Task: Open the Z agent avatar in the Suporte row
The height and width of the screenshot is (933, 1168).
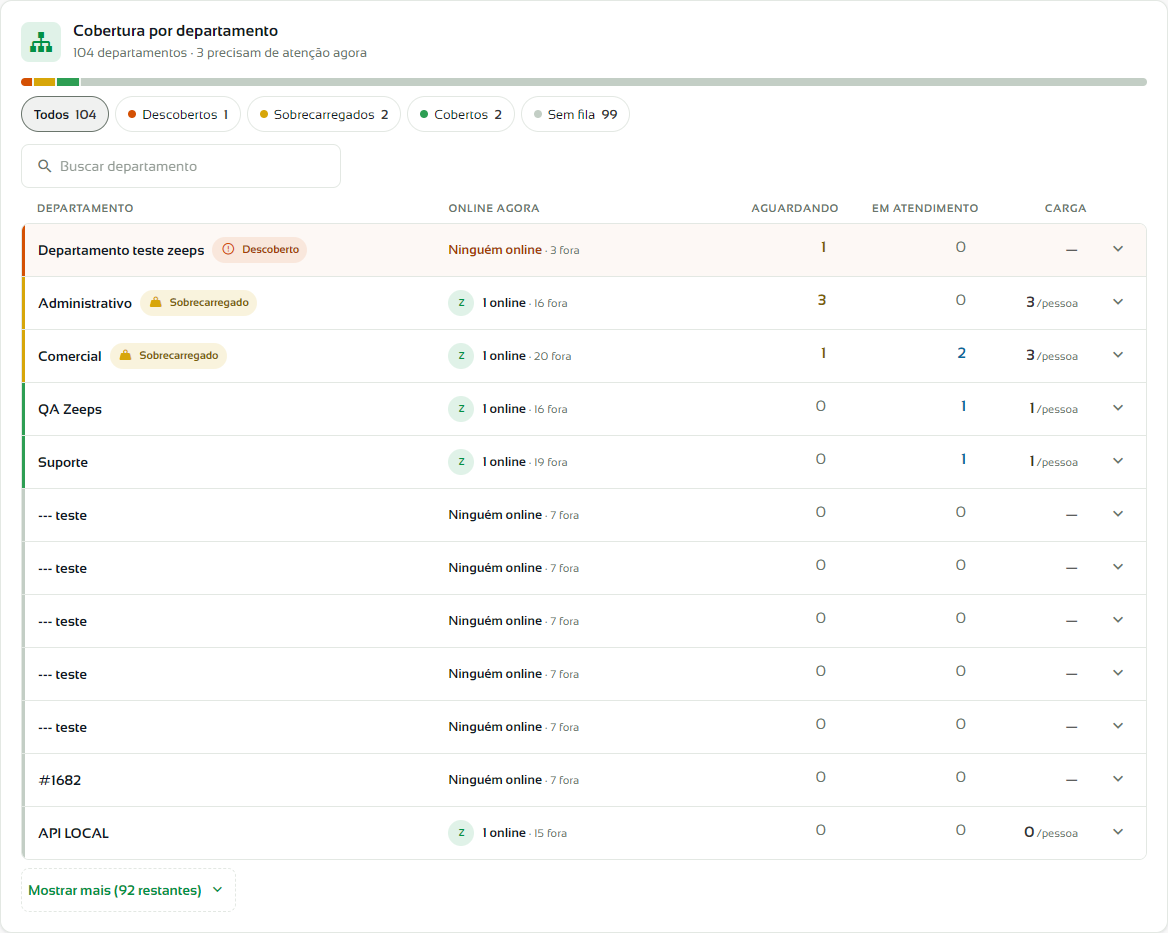Action: tap(461, 462)
